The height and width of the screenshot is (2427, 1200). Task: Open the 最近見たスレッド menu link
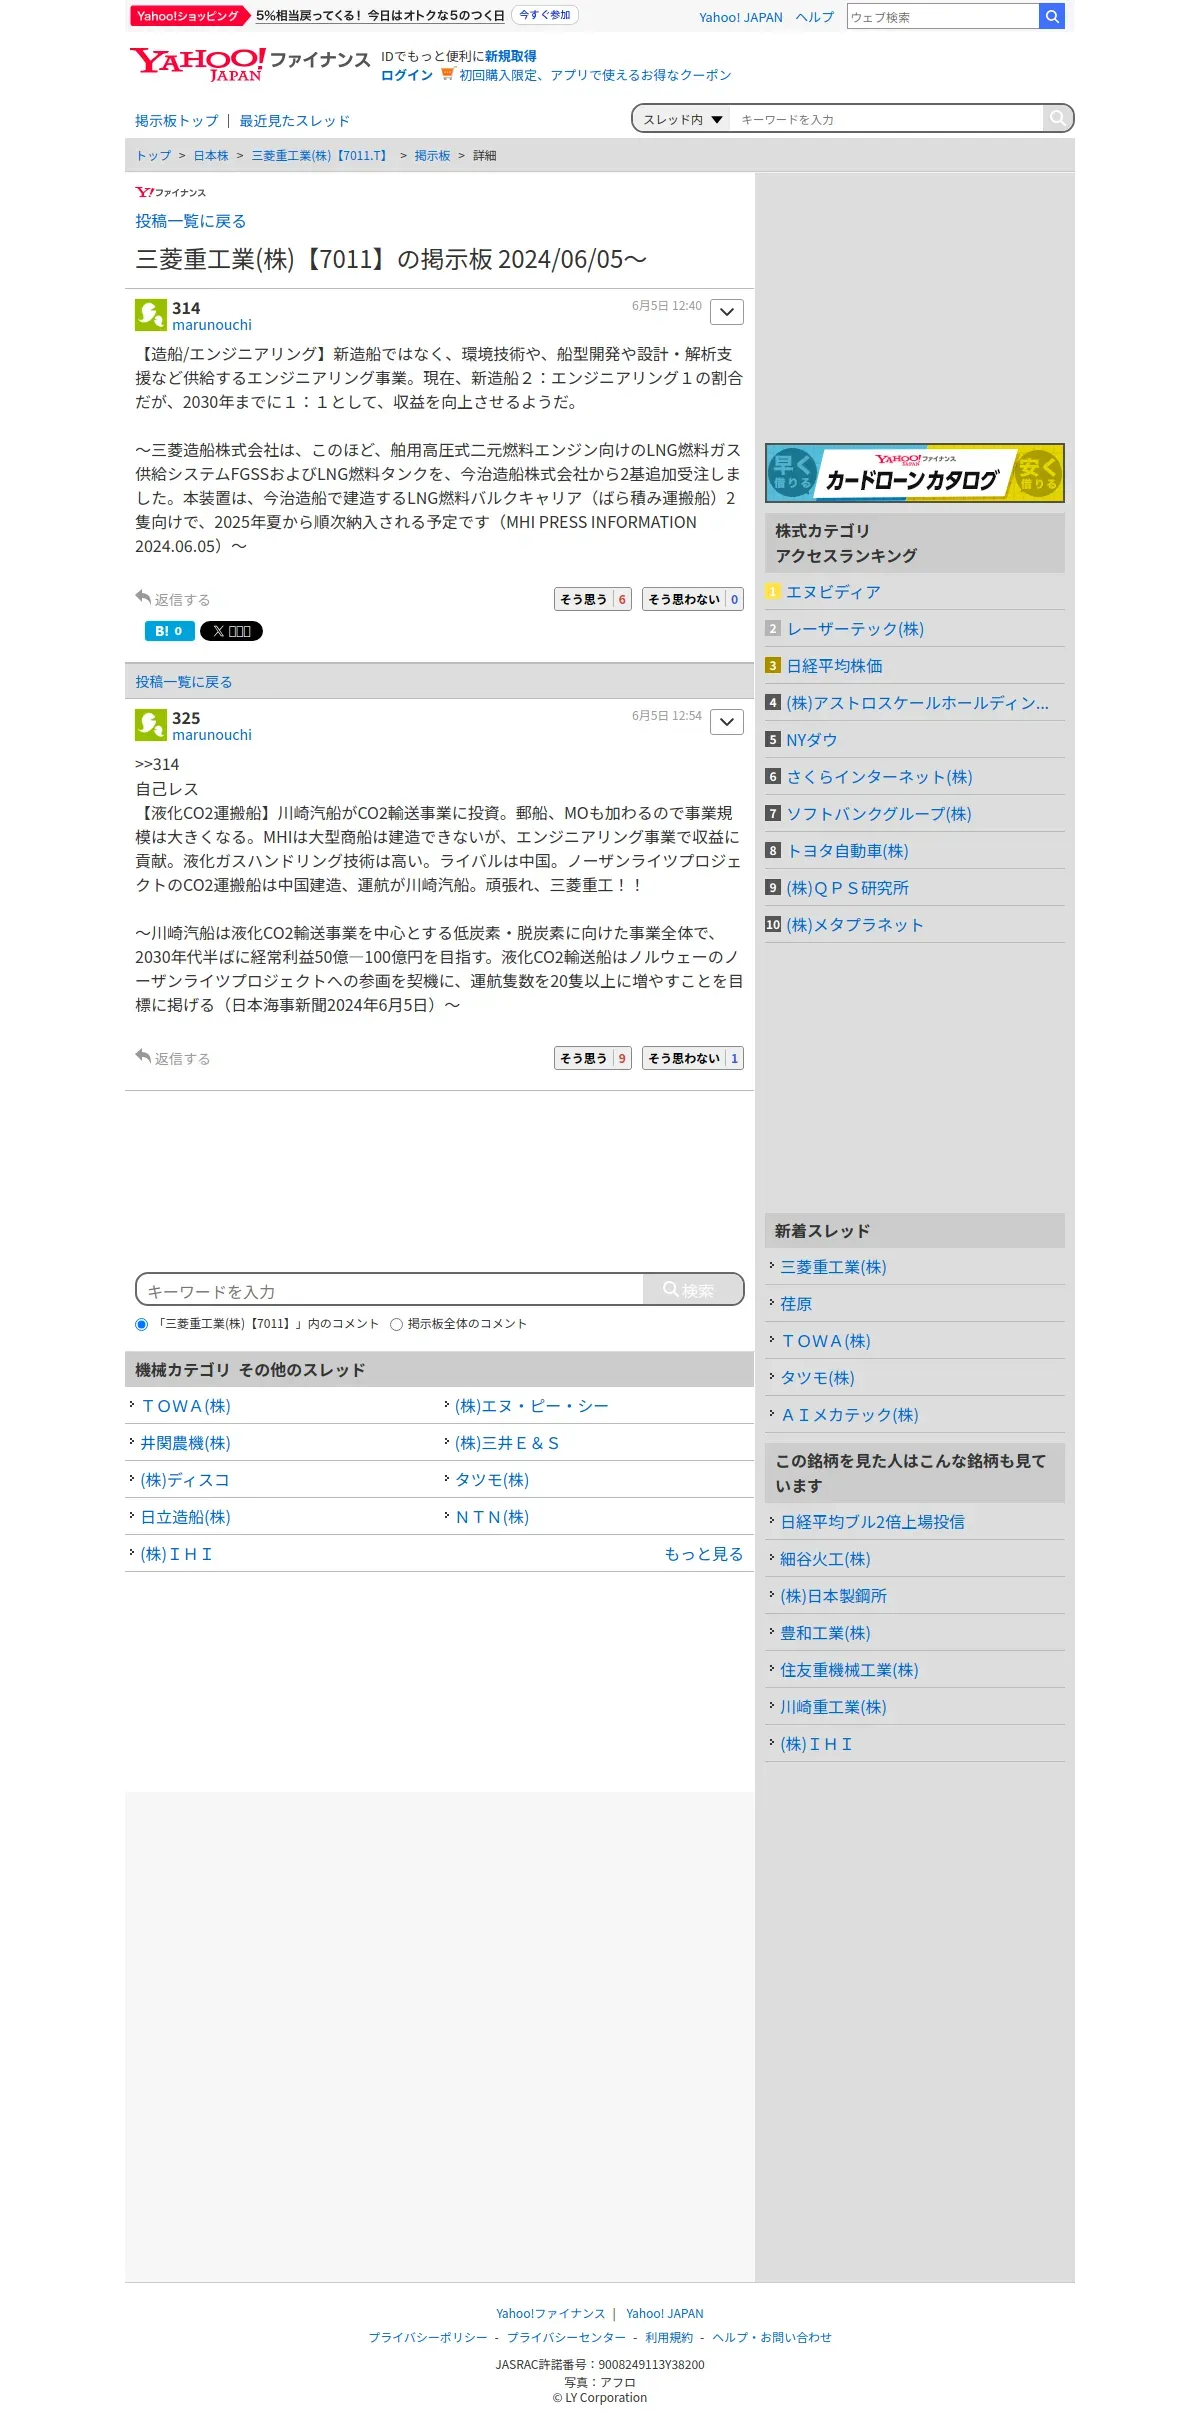click(x=294, y=121)
